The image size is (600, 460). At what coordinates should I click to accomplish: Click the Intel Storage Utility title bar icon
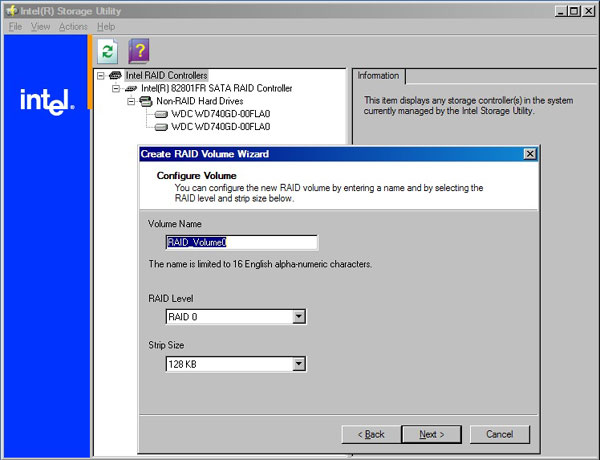11,11
